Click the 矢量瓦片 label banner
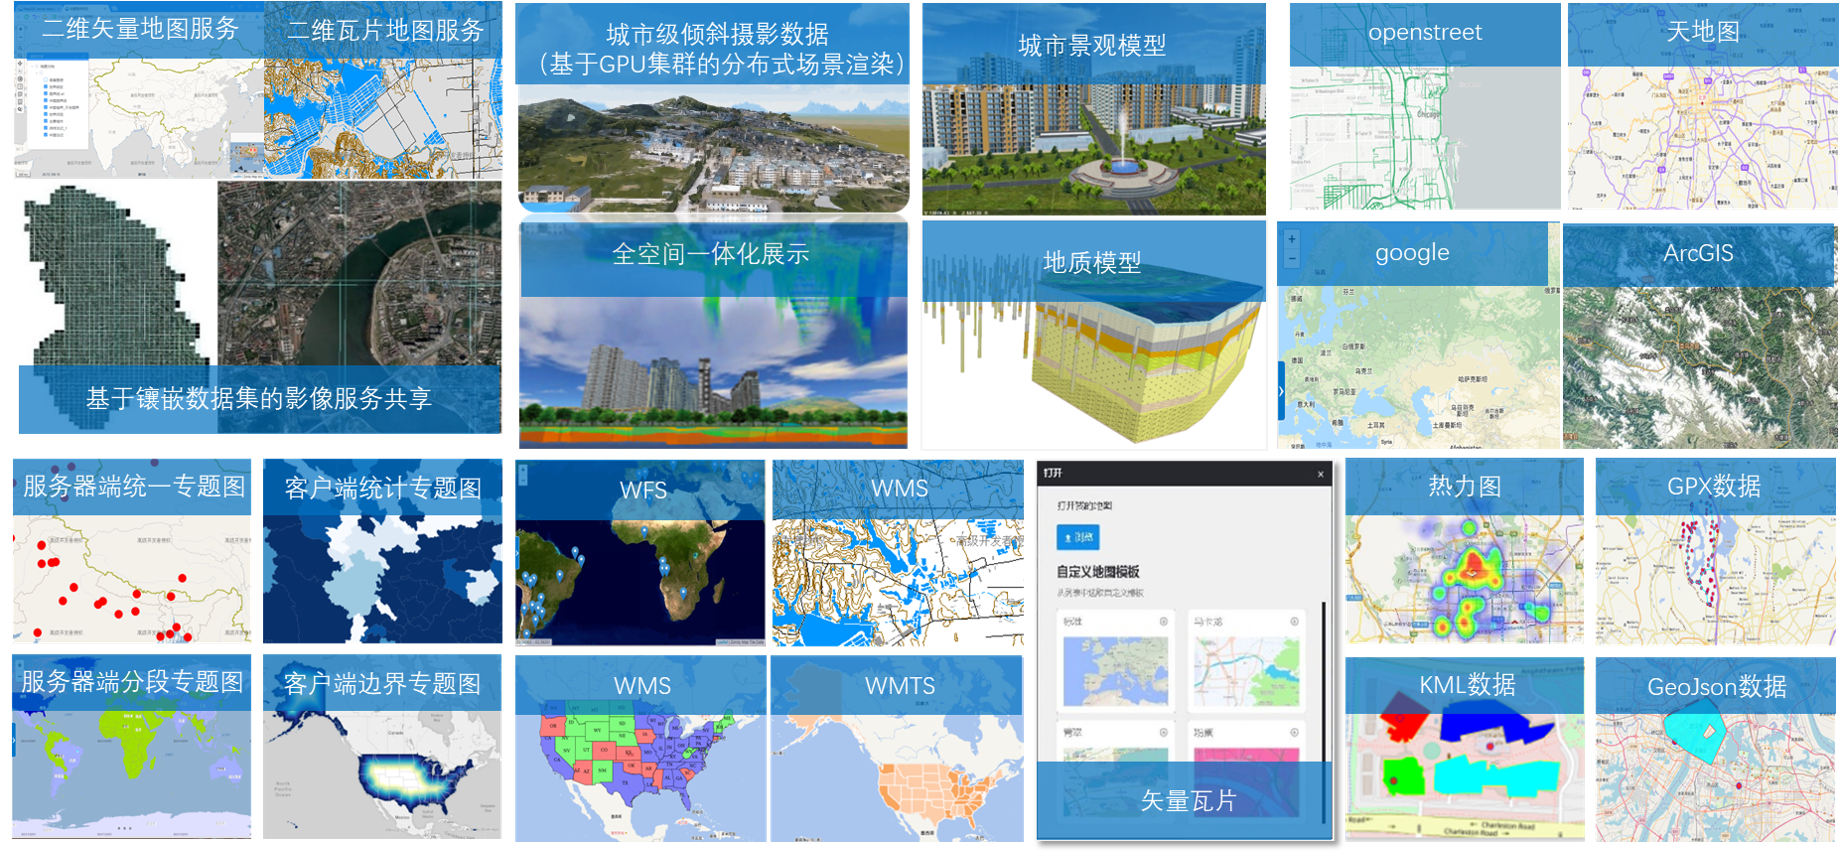The image size is (1839, 854). pos(1185,800)
